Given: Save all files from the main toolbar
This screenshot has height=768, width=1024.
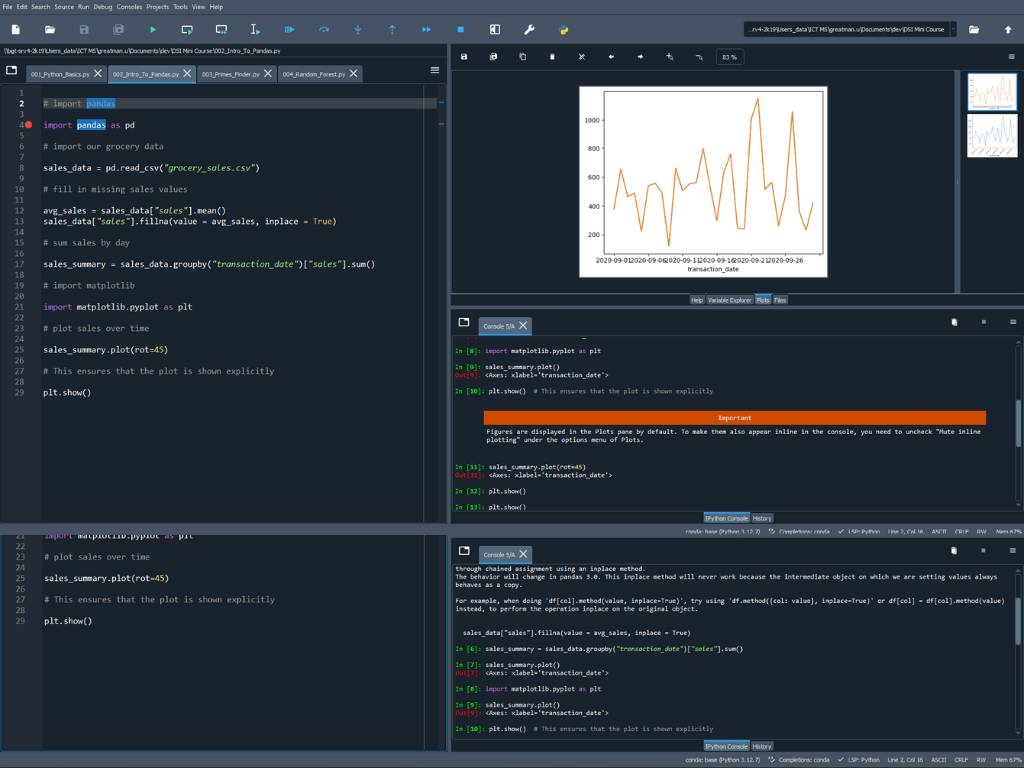Looking at the screenshot, I should 118,29.
